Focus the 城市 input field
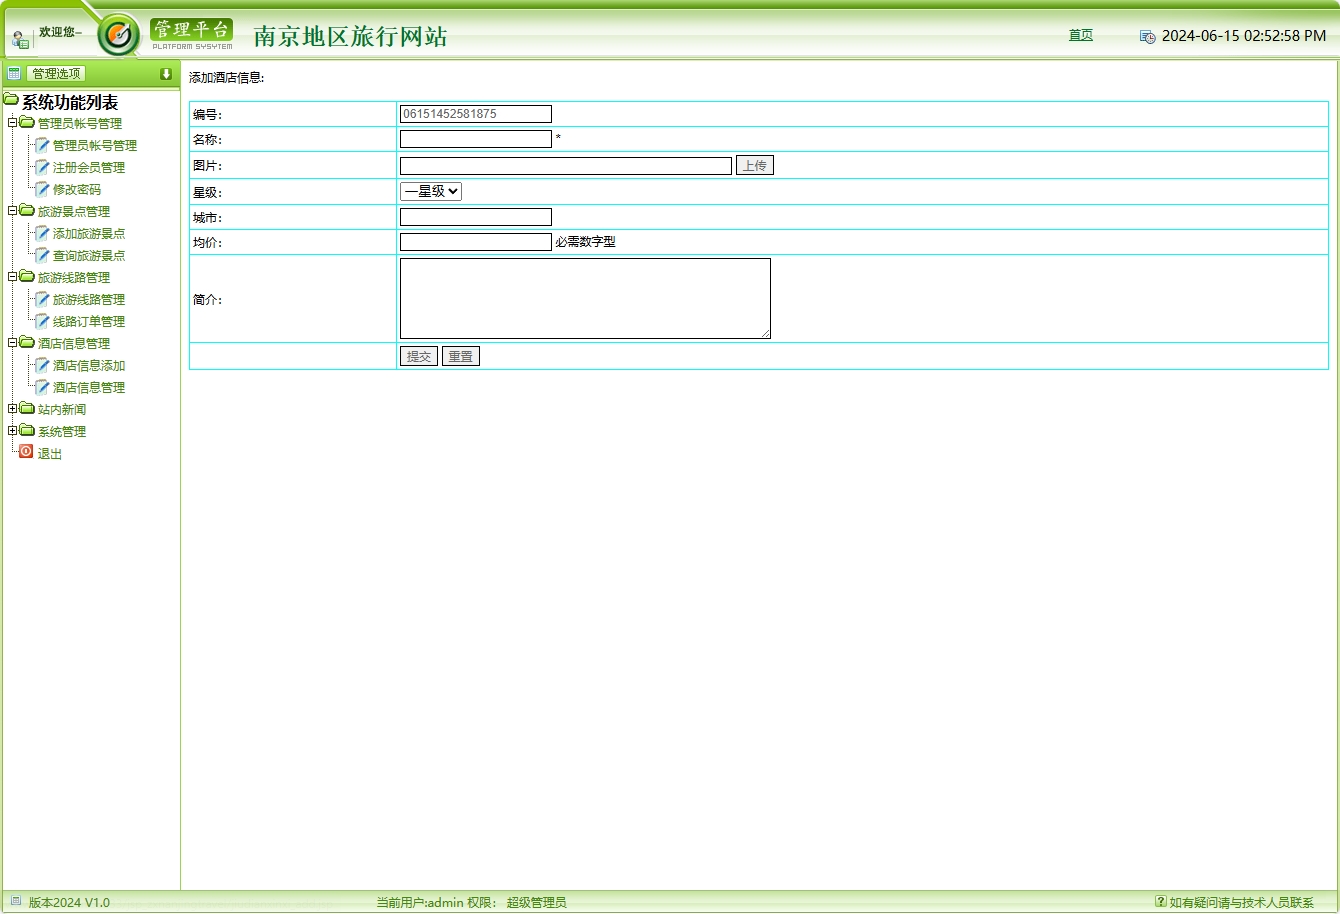This screenshot has width=1340, height=914. pyautogui.click(x=476, y=217)
